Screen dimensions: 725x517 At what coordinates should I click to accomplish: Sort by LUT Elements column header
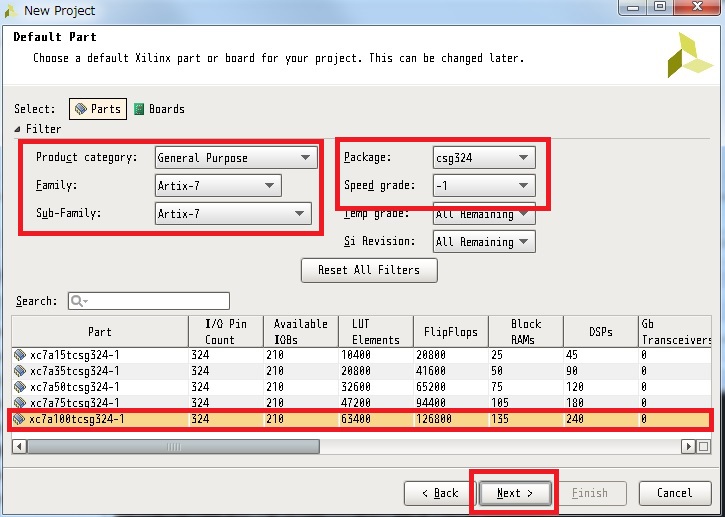[x=376, y=332]
